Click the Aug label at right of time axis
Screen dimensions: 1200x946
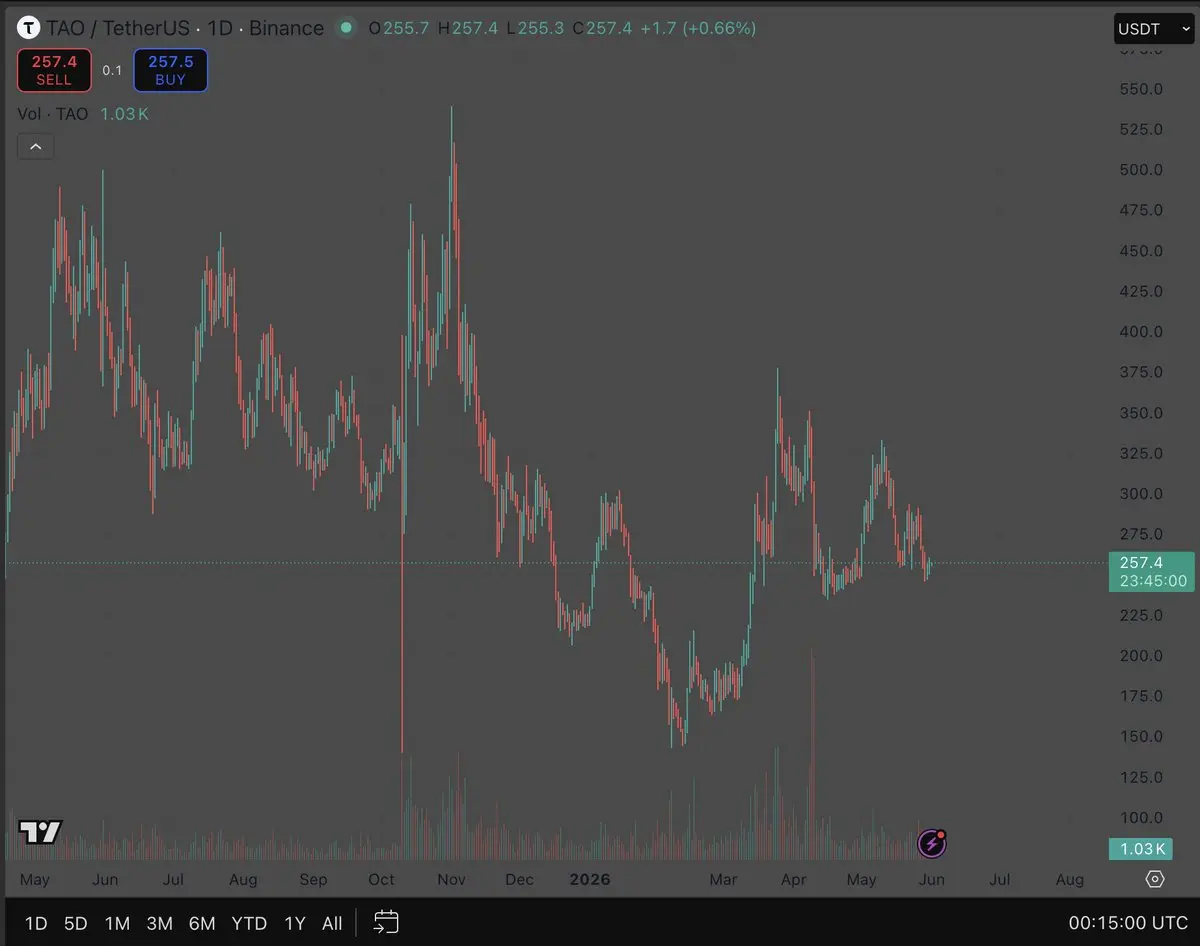pyautogui.click(x=1070, y=880)
